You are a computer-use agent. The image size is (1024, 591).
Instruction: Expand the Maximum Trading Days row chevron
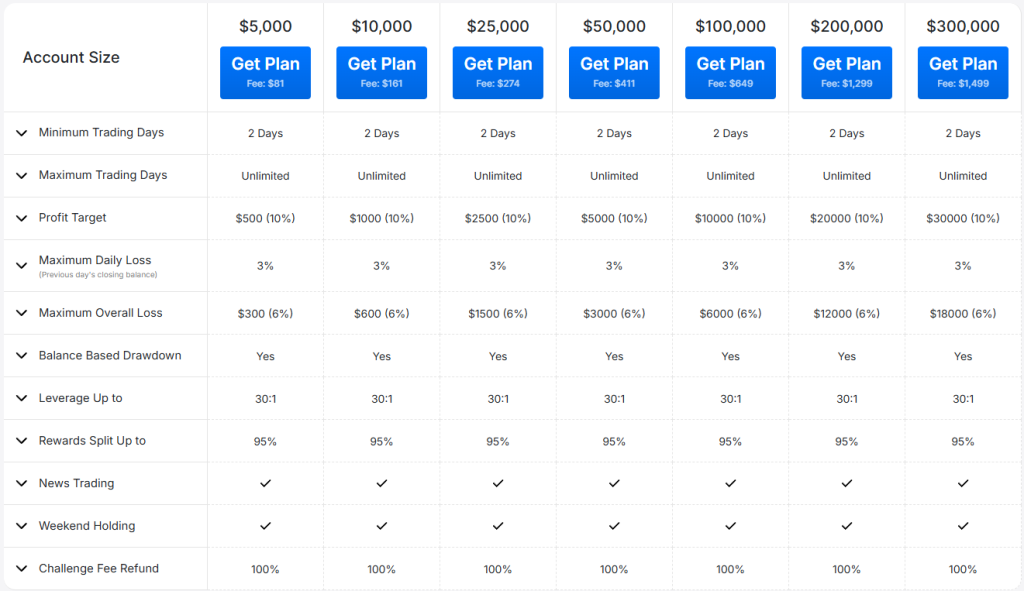21,176
